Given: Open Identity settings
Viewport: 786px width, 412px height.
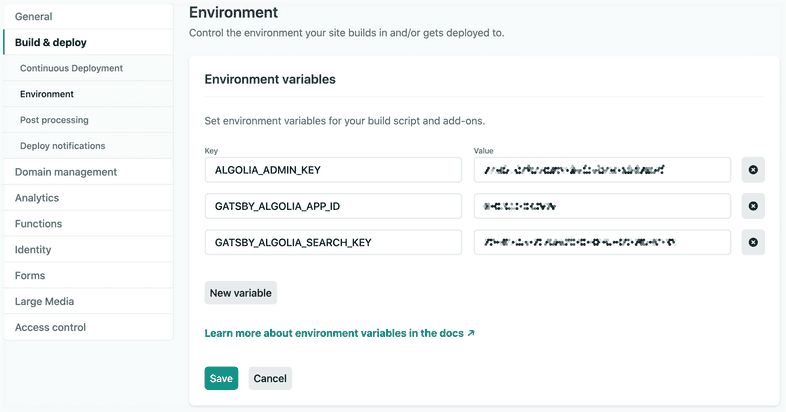Looking at the screenshot, I should 34,250.
